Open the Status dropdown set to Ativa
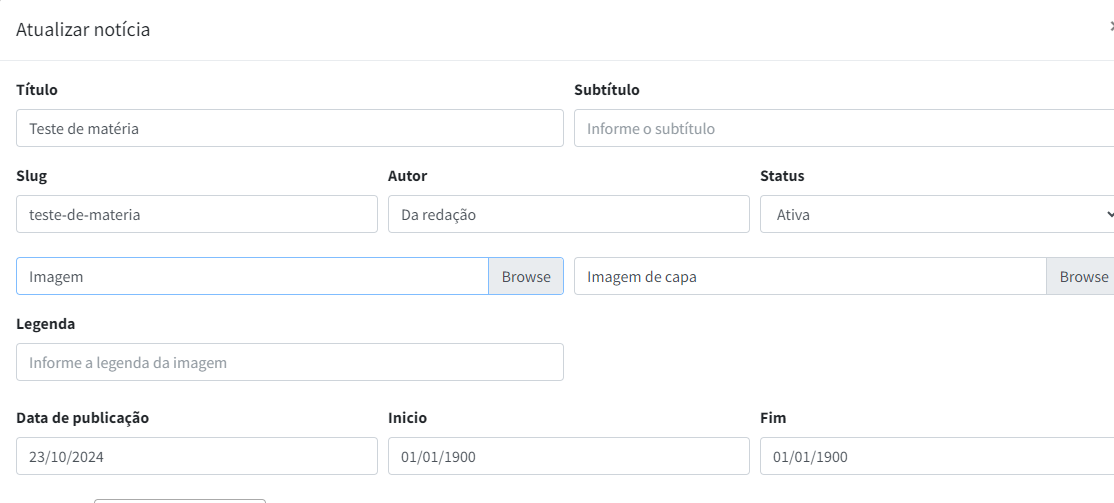This screenshot has height=503, width=1114. coord(936,214)
